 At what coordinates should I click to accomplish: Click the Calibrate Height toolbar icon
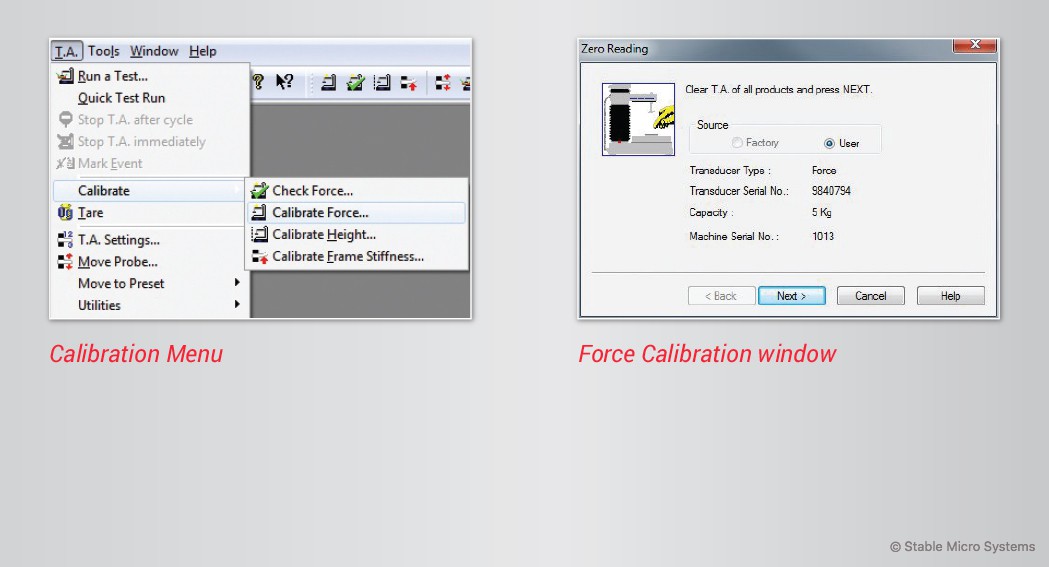tap(382, 82)
